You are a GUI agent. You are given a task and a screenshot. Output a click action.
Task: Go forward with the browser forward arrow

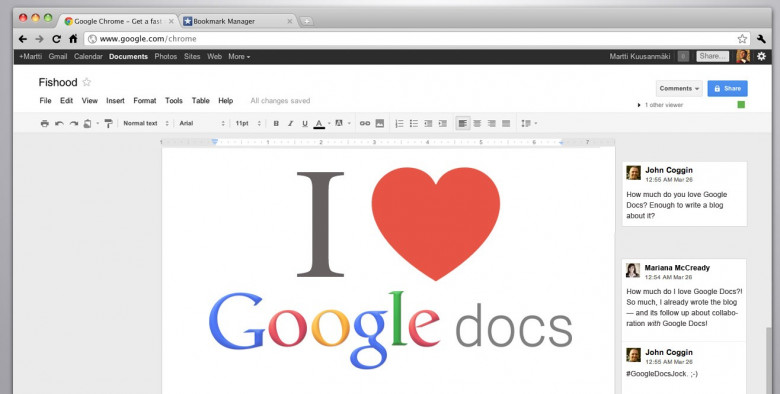[x=39, y=39]
